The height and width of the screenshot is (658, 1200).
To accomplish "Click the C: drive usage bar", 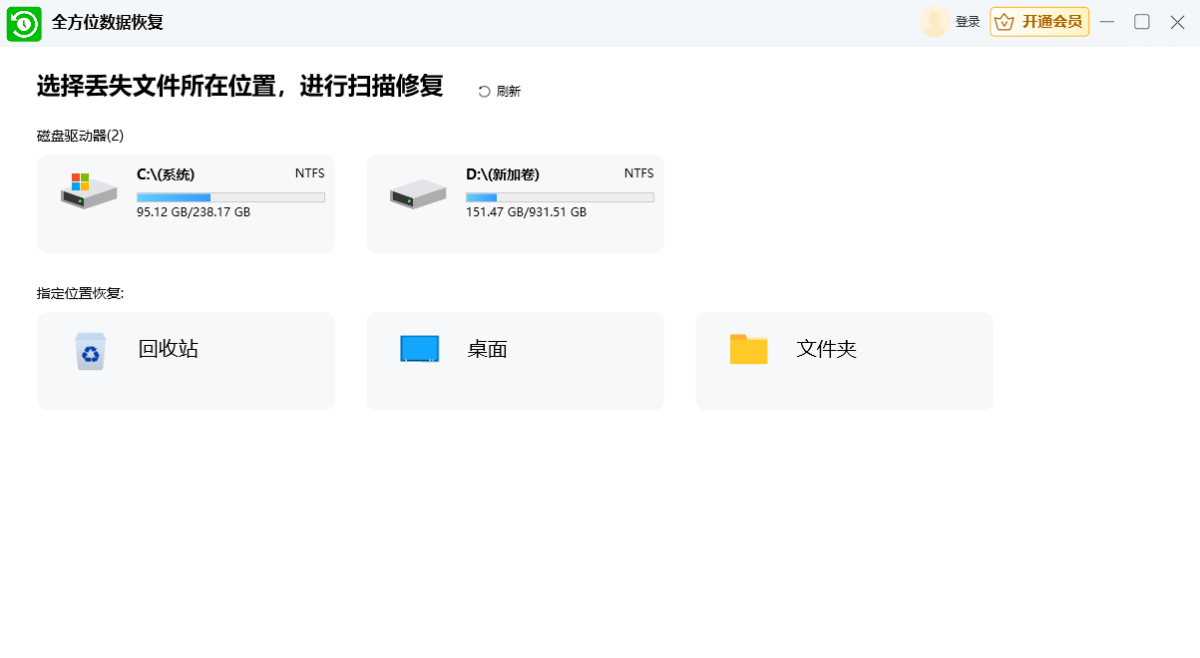I will click(230, 198).
